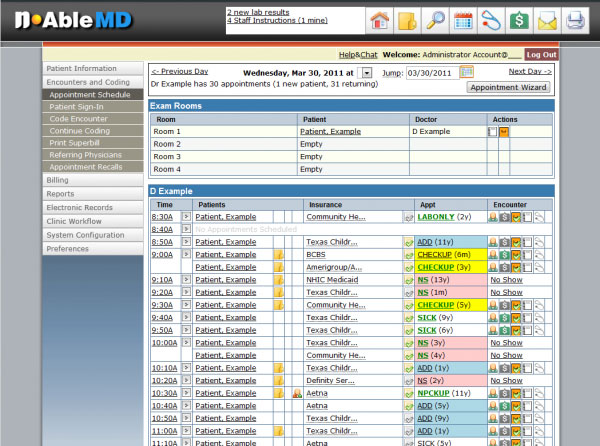Click the Appointment Wizard button

click(x=508, y=88)
